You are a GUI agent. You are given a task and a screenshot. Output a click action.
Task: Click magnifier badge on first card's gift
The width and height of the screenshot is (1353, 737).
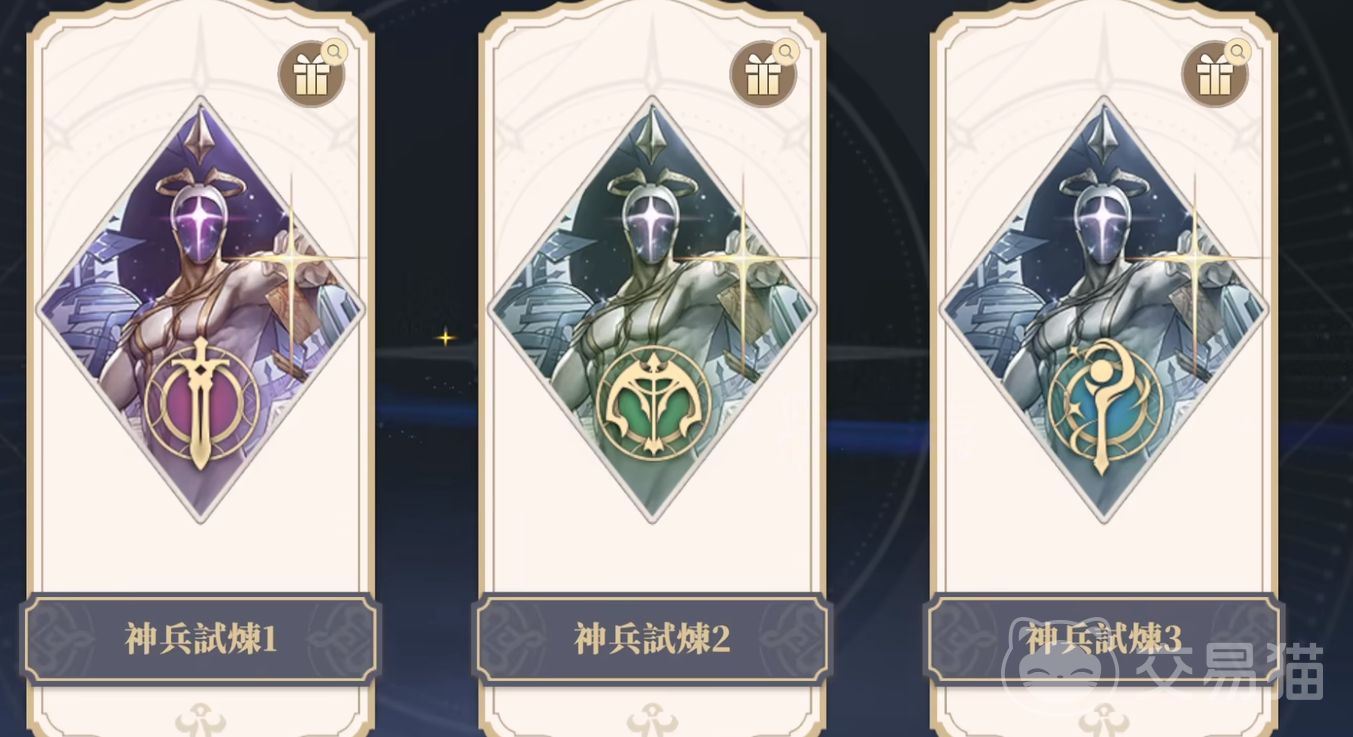[x=334, y=52]
